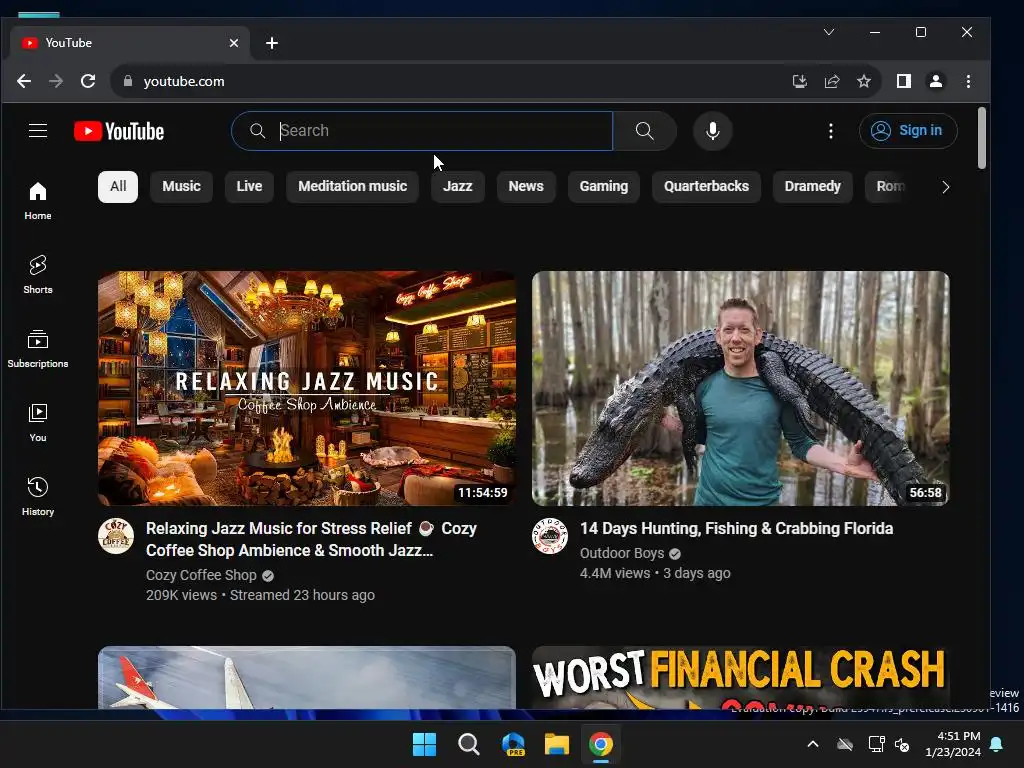
Task: Open Microsoft Edge from taskbar
Action: point(513,744)
